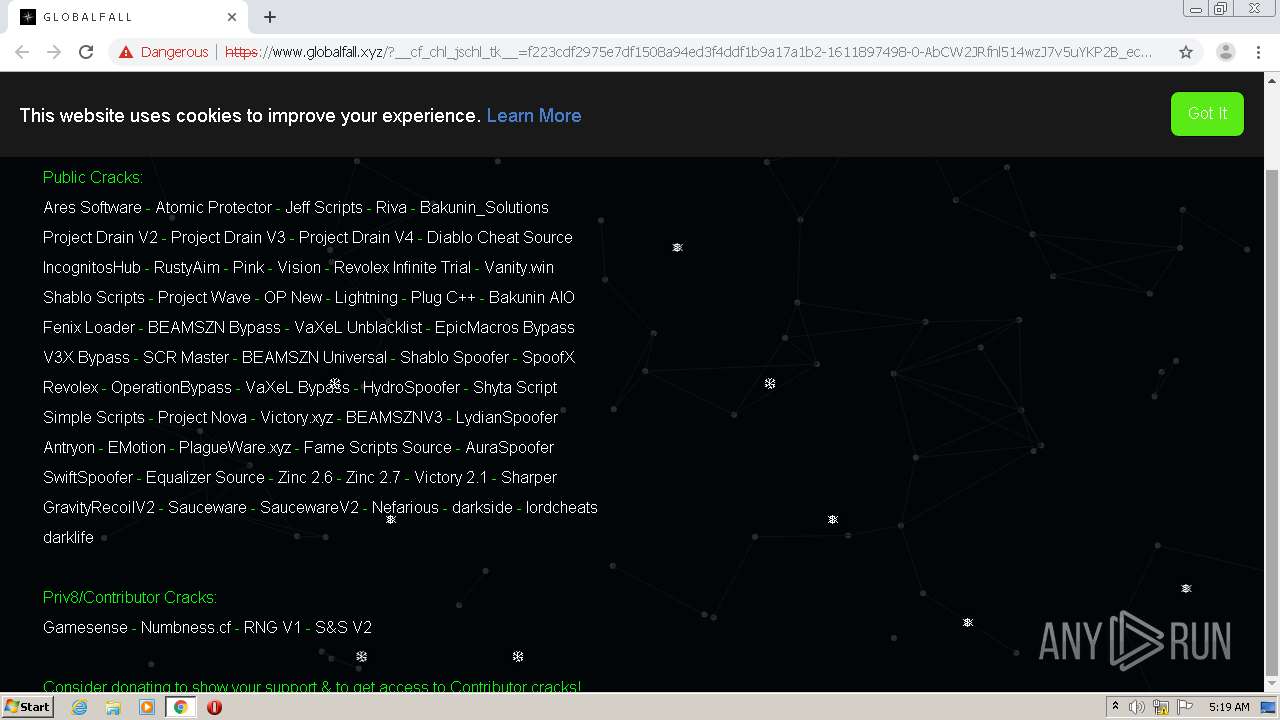
Task: Click lordcheats entry
Action: [x=562, y=507]
